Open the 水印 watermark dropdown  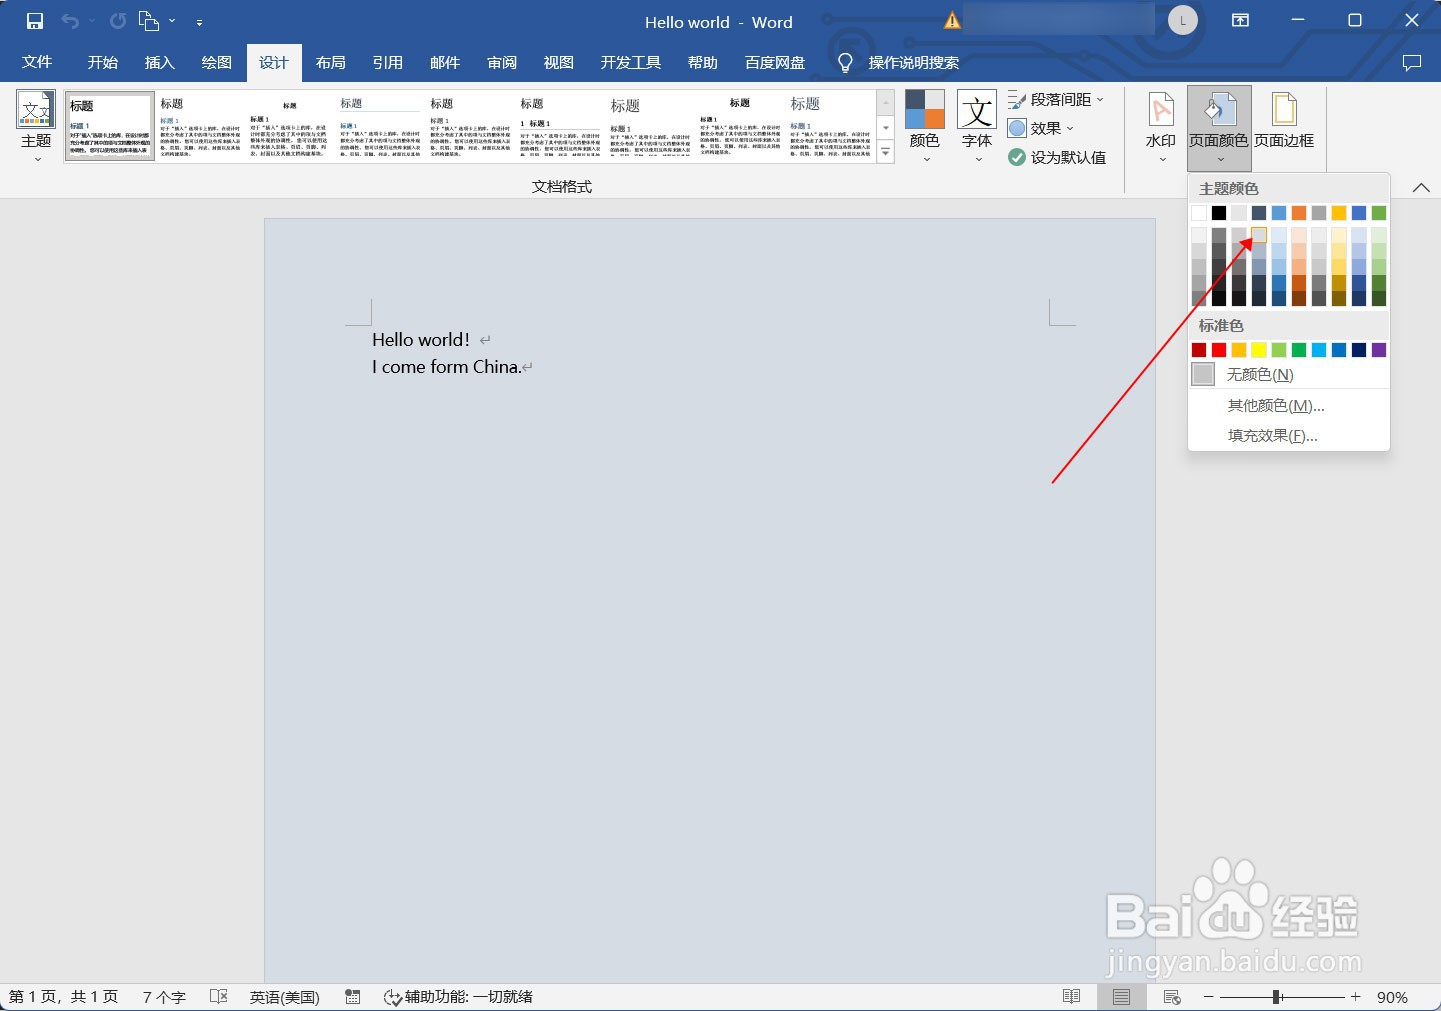click(x=1161, y=128)
